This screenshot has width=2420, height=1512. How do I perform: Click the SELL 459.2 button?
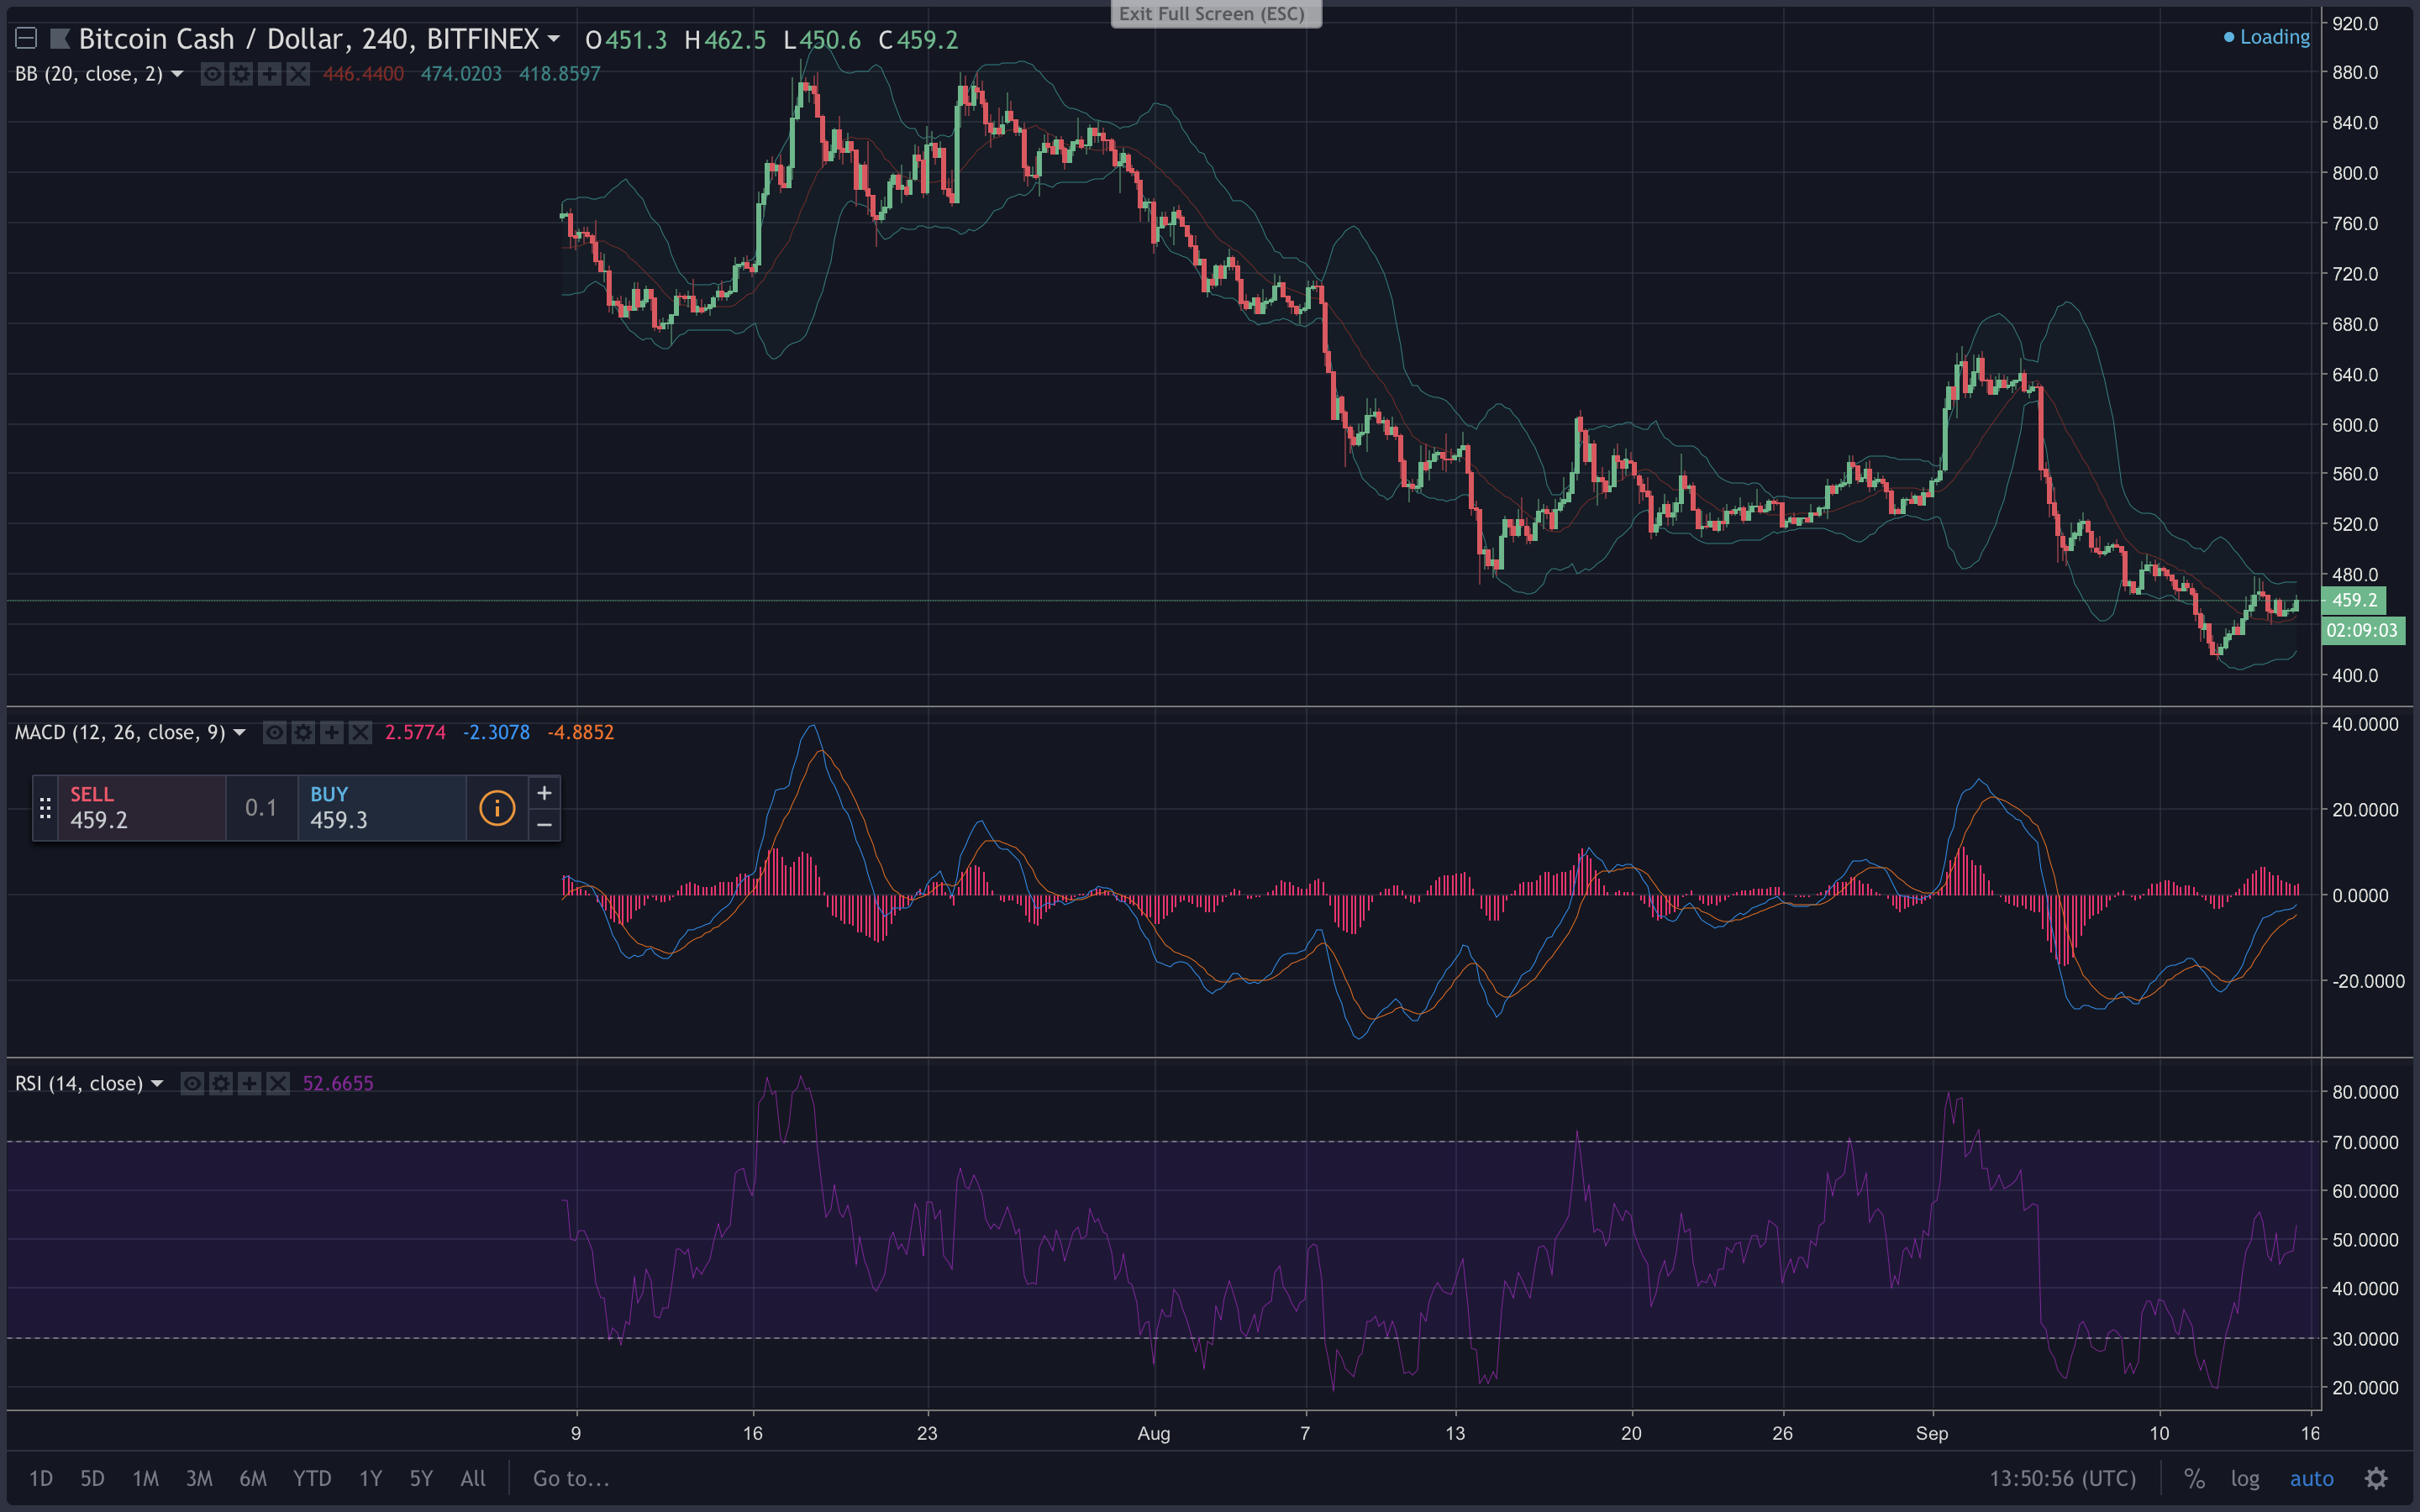(x=140, y=808)
